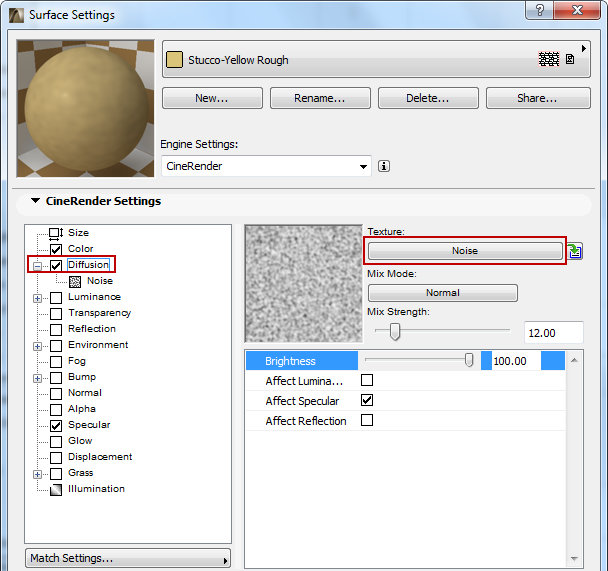Image resolution: width=608 pixels, height=571 pixels.
Task: Enable the Glow channel checkbox
Action: tap(56, 442)
